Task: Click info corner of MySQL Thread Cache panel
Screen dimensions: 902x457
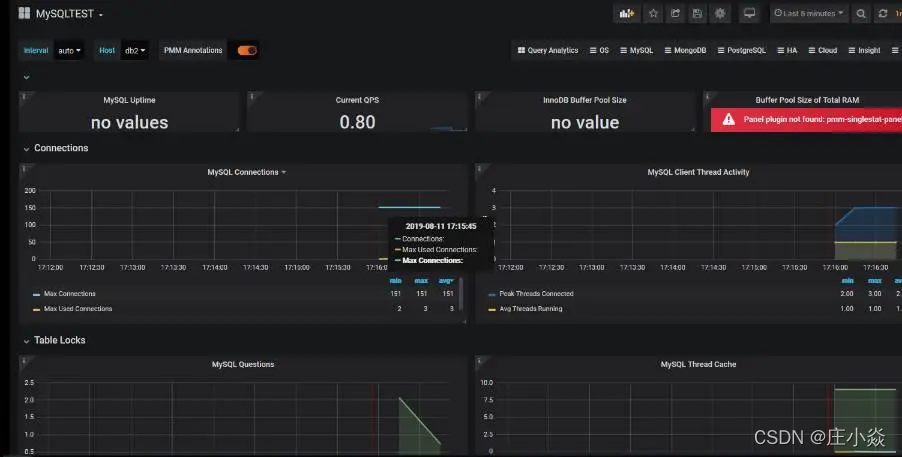Action: [479, 360]
